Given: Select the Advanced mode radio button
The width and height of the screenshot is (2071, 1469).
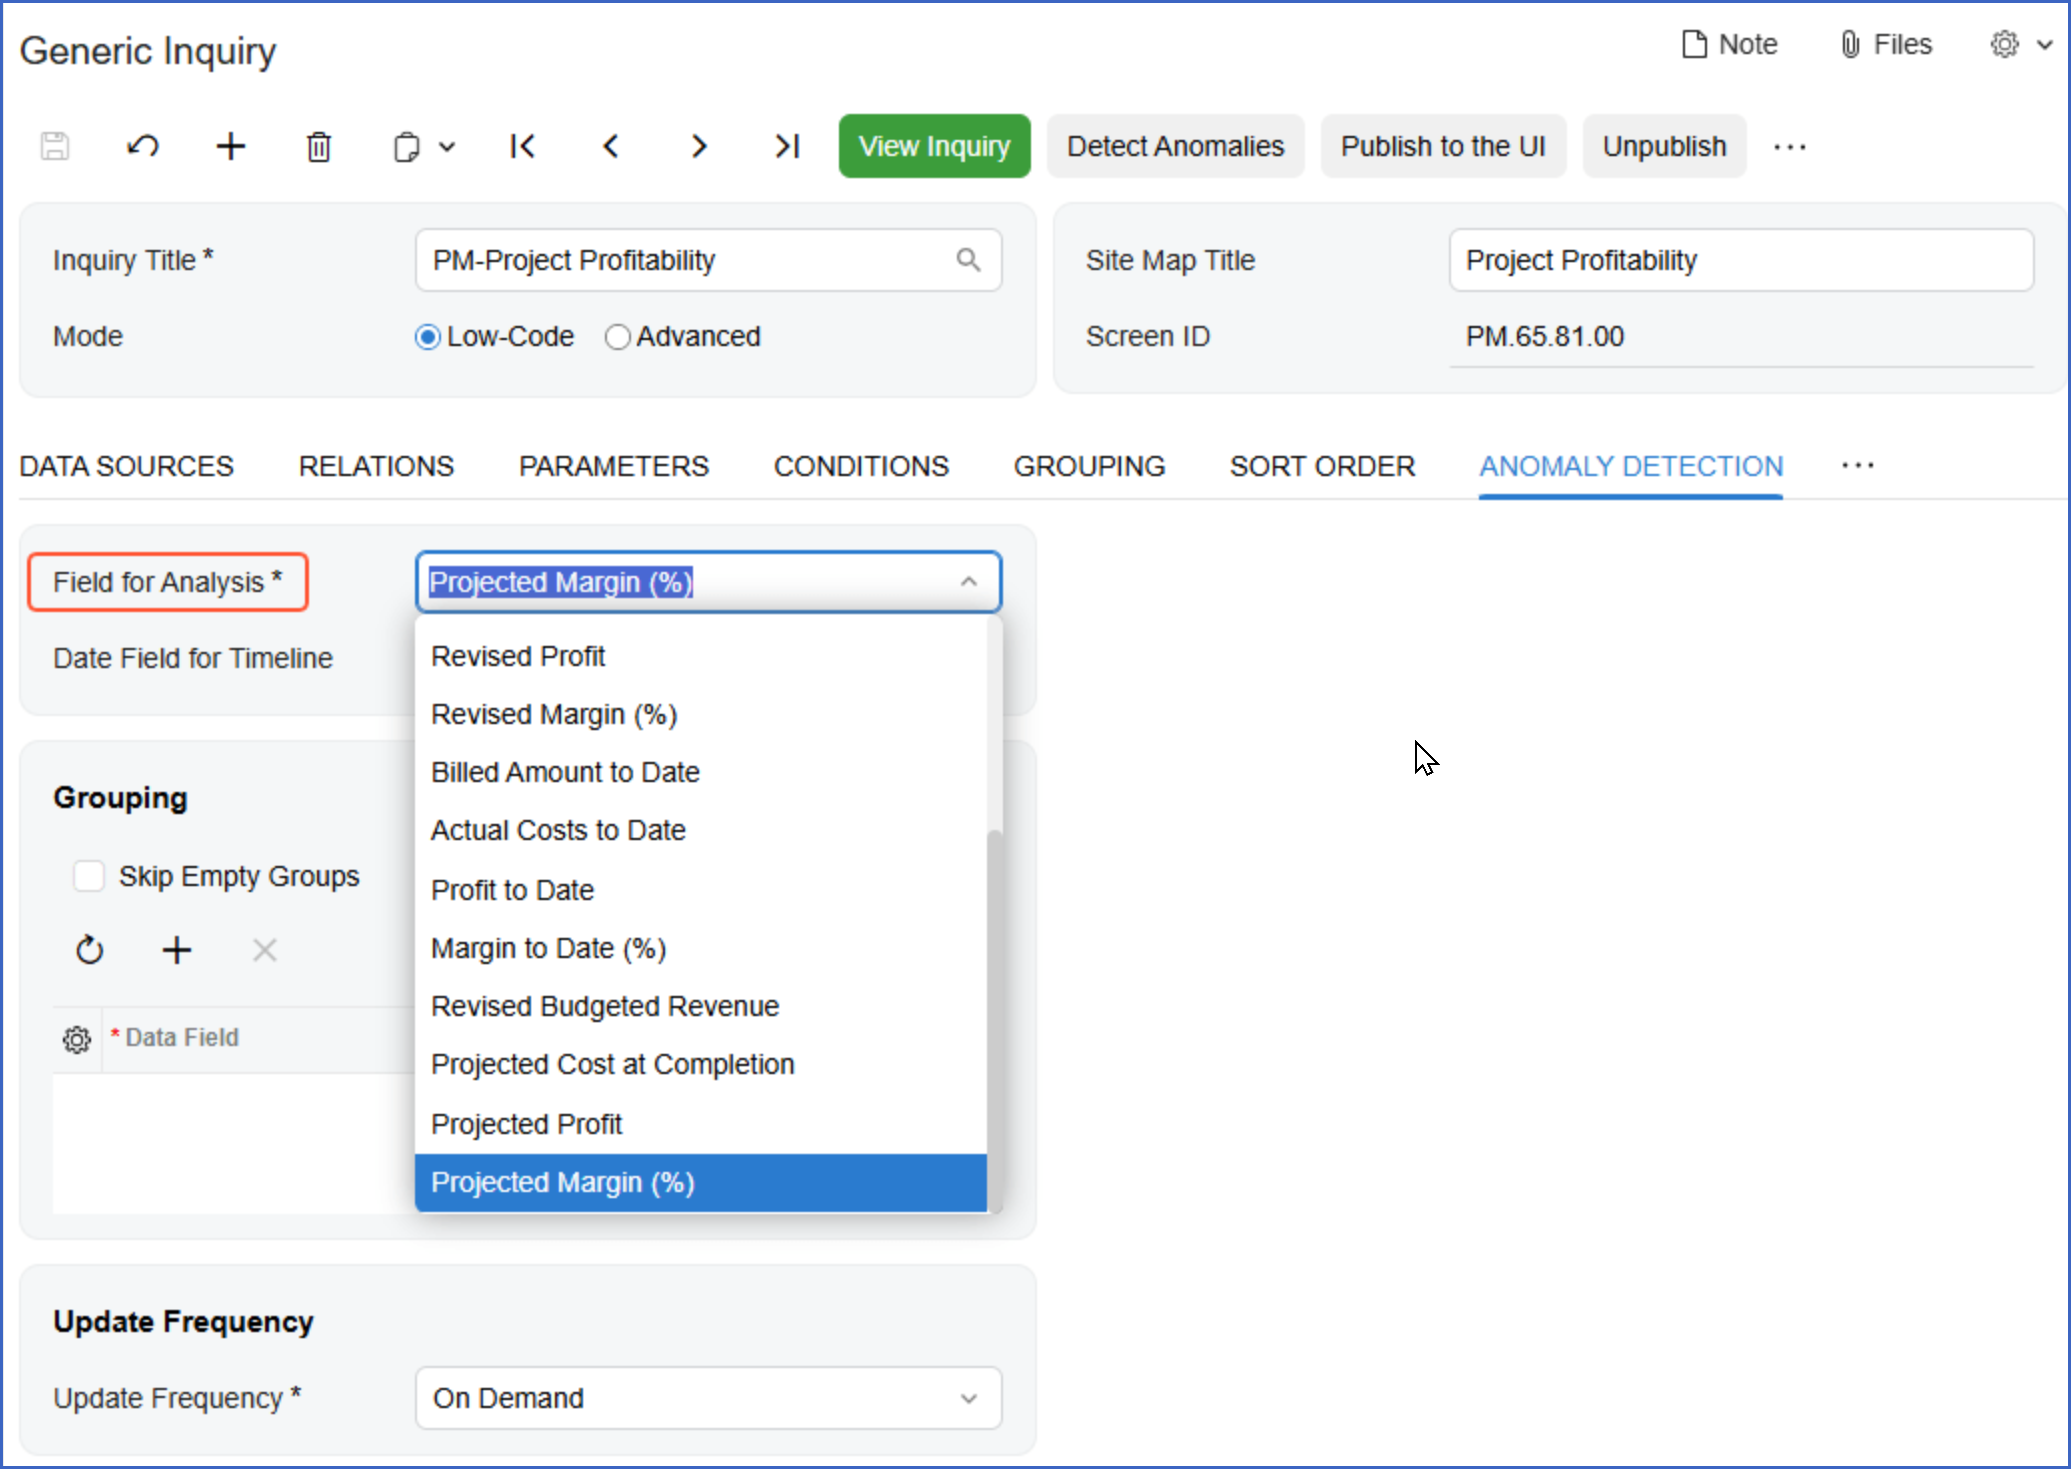Looking at the screenshot, I should pos(618,337).
